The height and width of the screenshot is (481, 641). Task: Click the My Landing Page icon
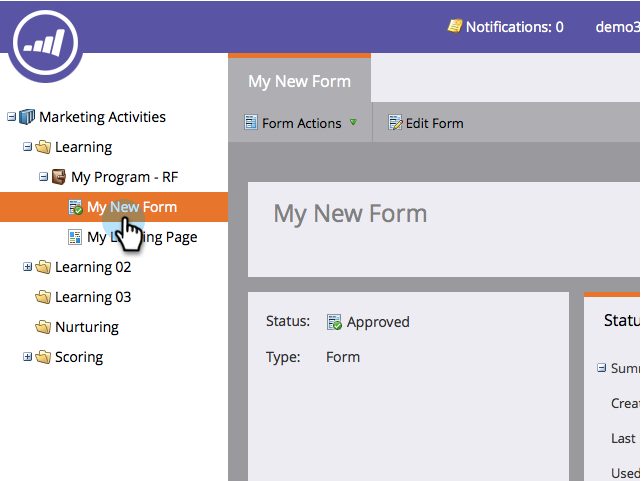75,237
